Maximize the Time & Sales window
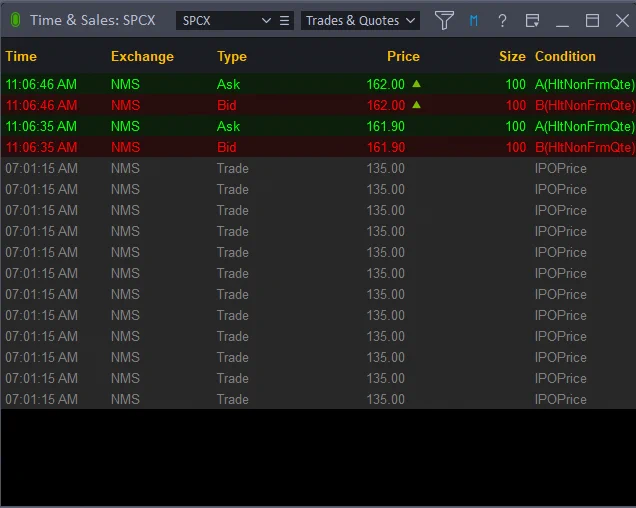 click(592, 20)
